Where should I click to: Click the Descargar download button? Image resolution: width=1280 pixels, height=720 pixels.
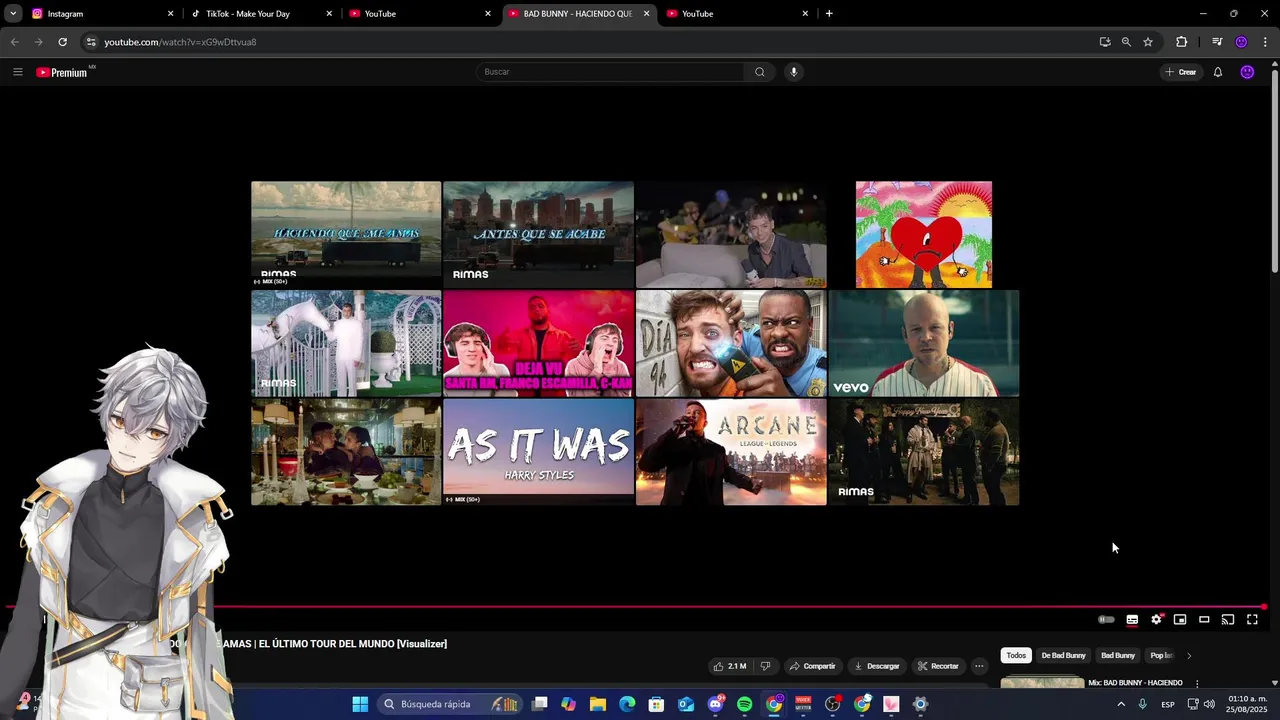tap(877, 666)
